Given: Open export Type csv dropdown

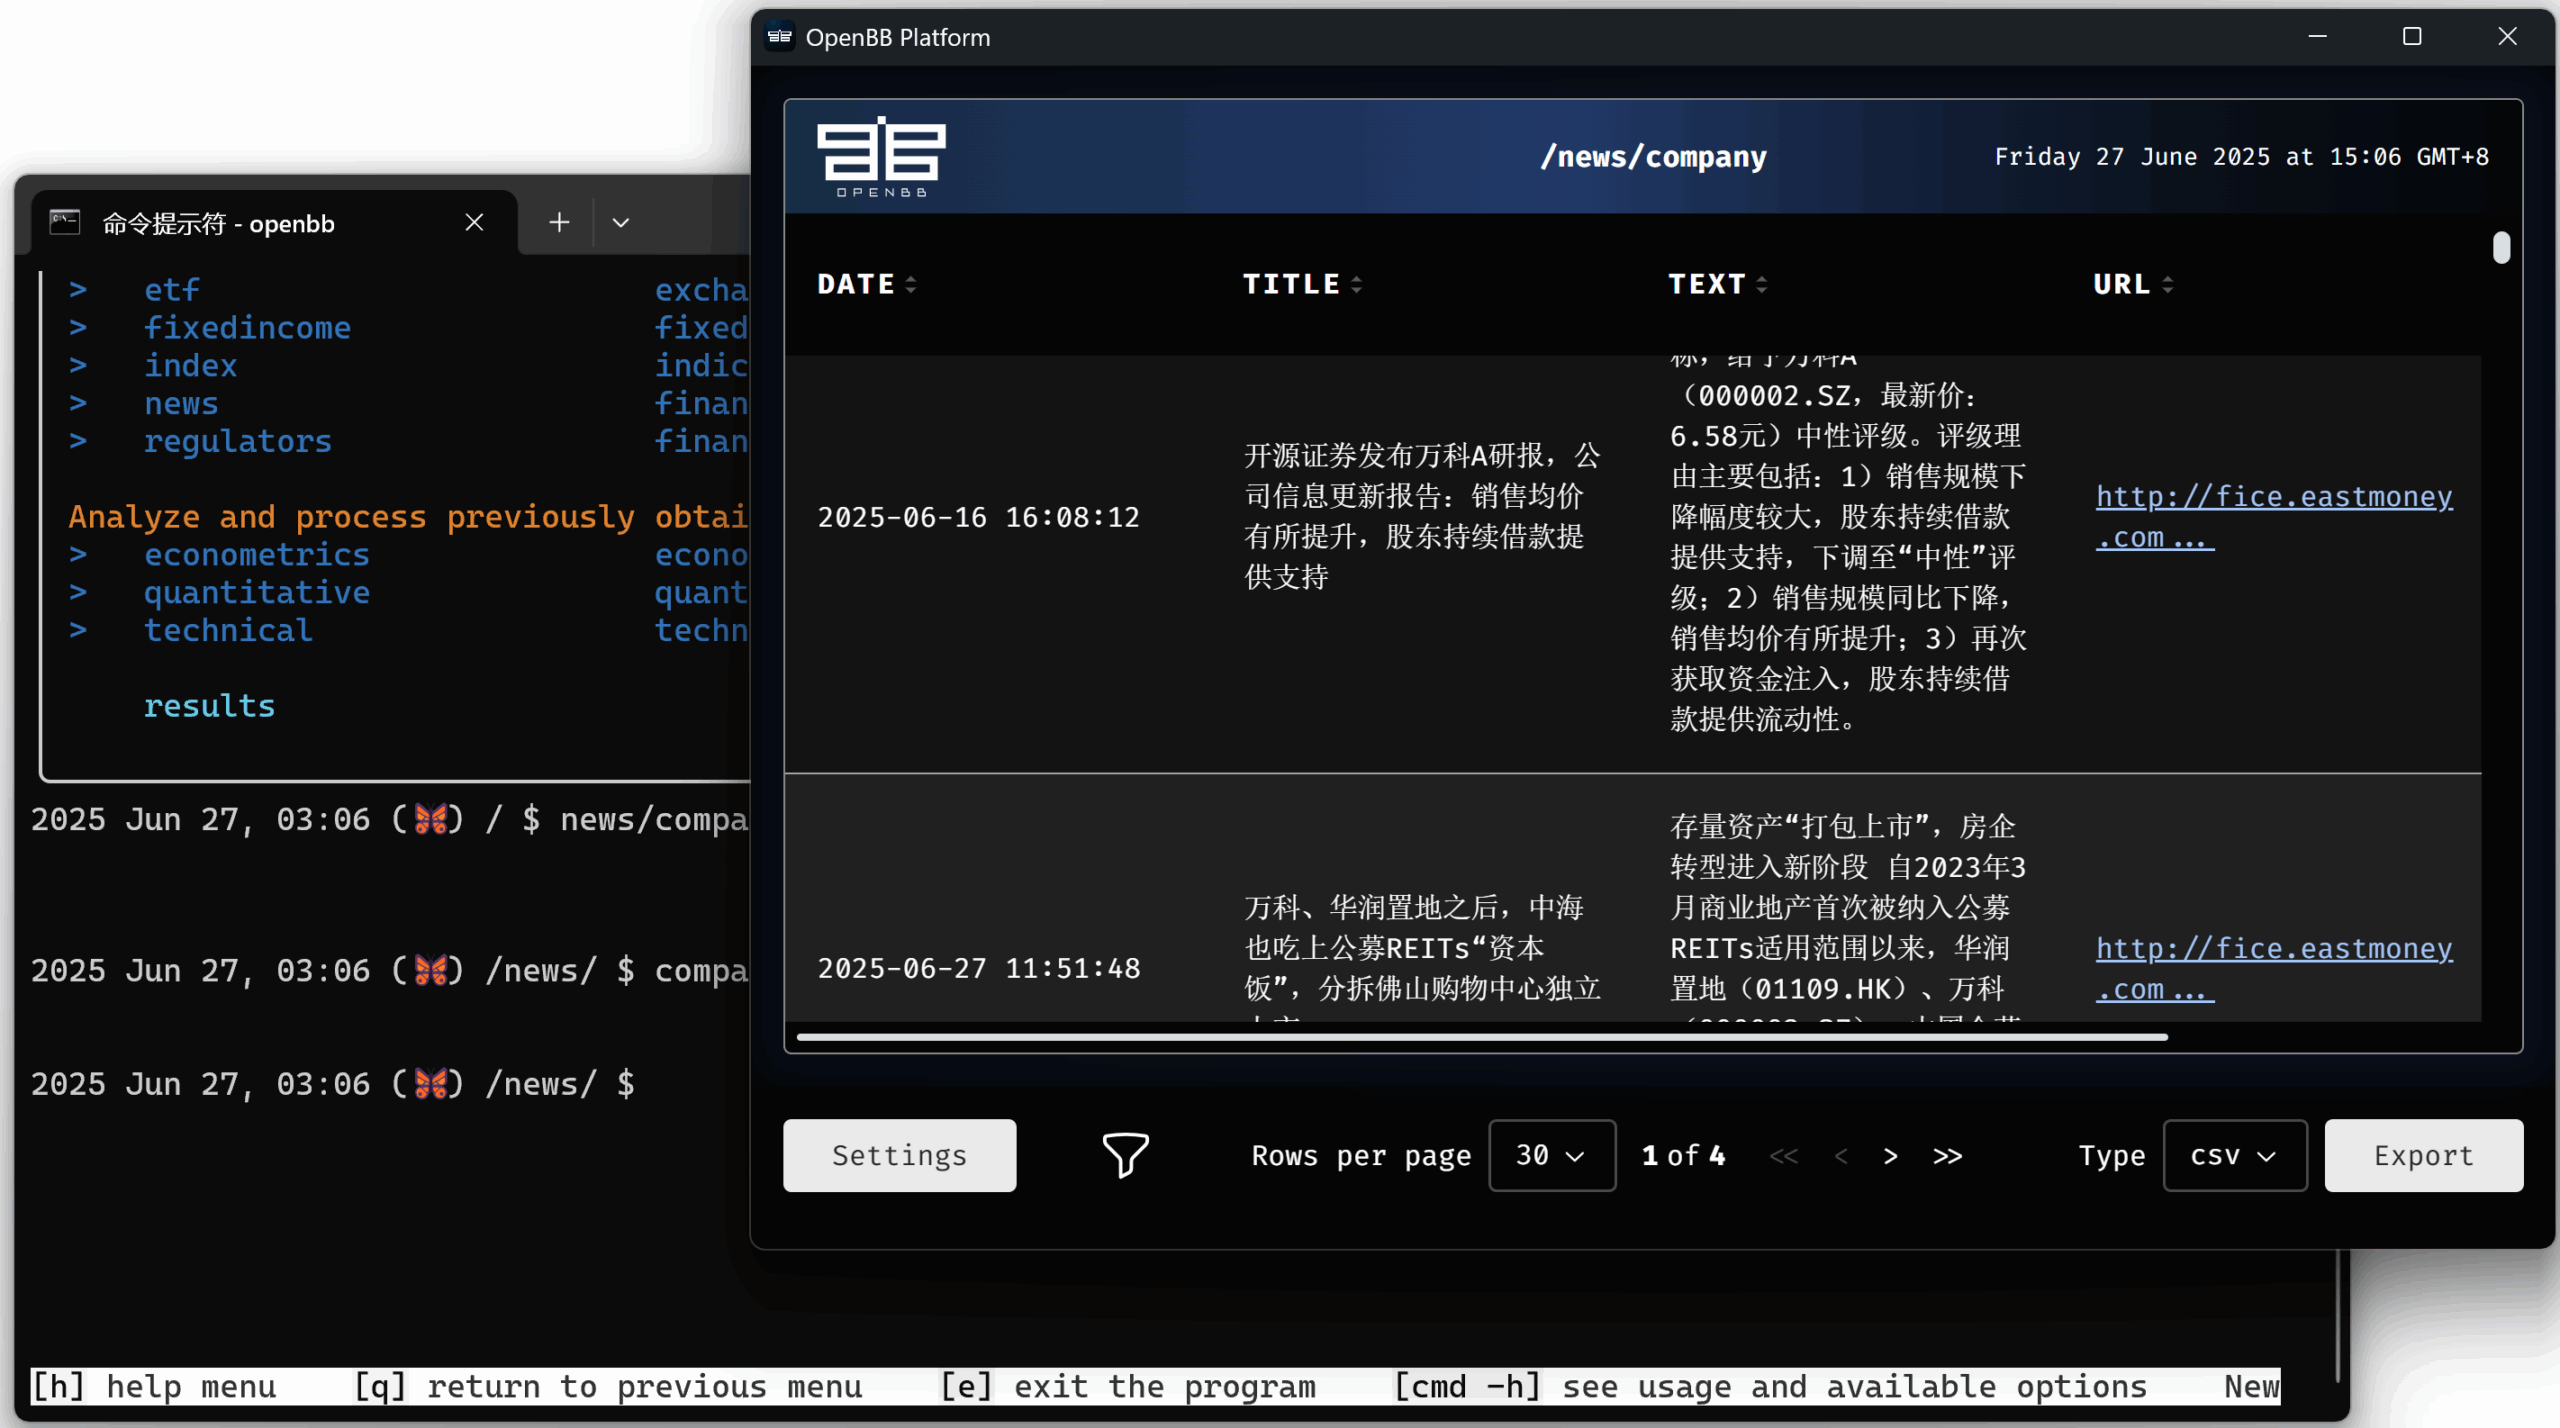Looking at the screenshot, I should [2234, 1156].
